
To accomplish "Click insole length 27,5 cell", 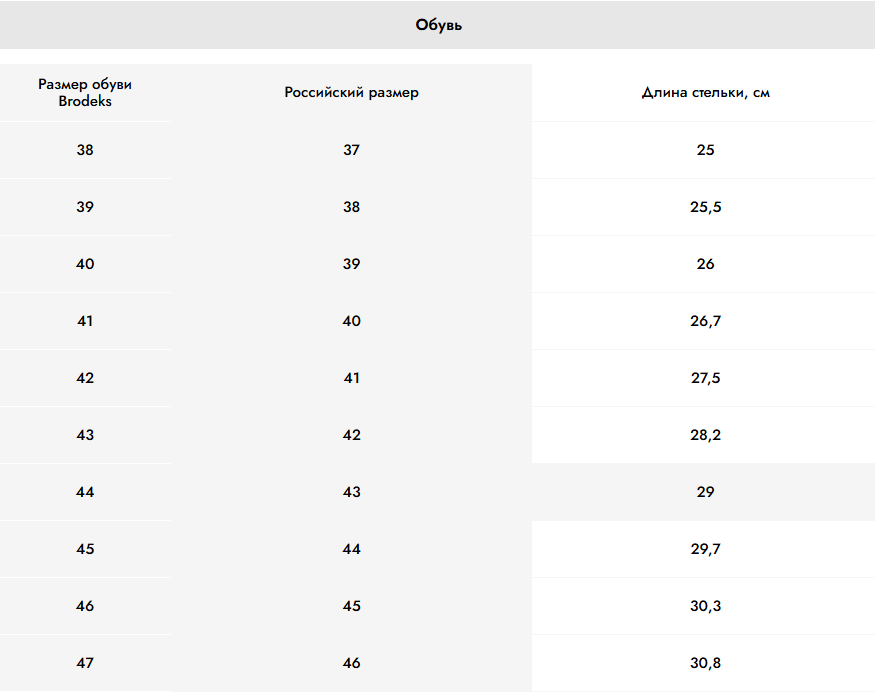I will 705,378.
